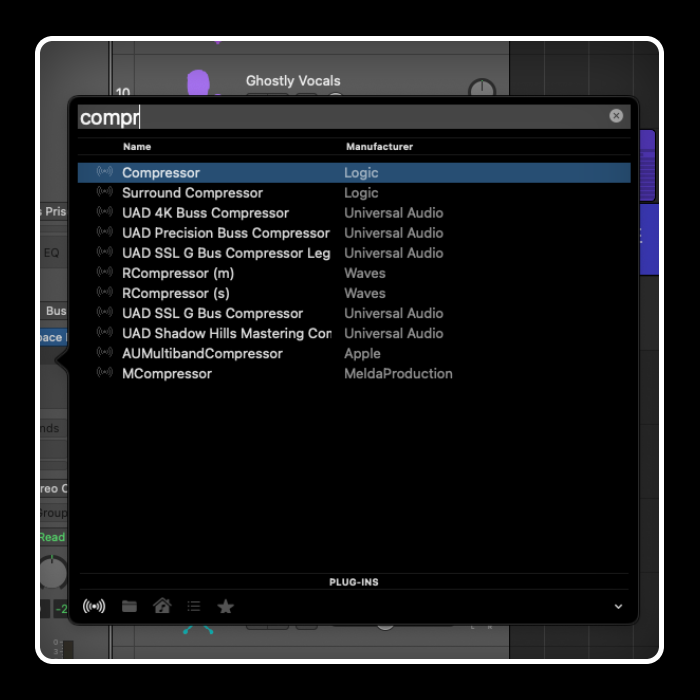This screenshot has width=700, height=700.
Task: Open the folder browser icon in bottom bar
Action: point(129,606)
